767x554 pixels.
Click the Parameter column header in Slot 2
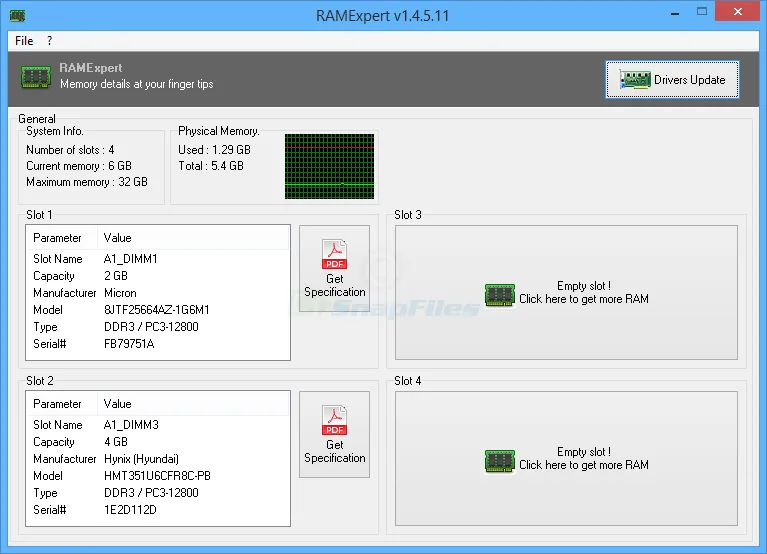point(58,404)
